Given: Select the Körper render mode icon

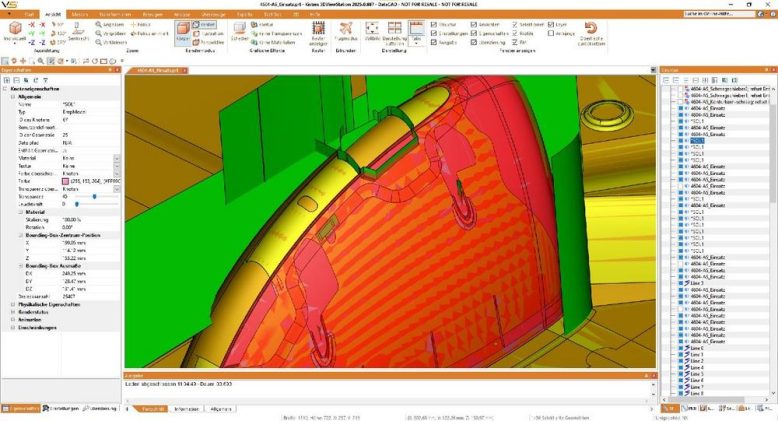Looking at the screenshot, I should [184, 31].
